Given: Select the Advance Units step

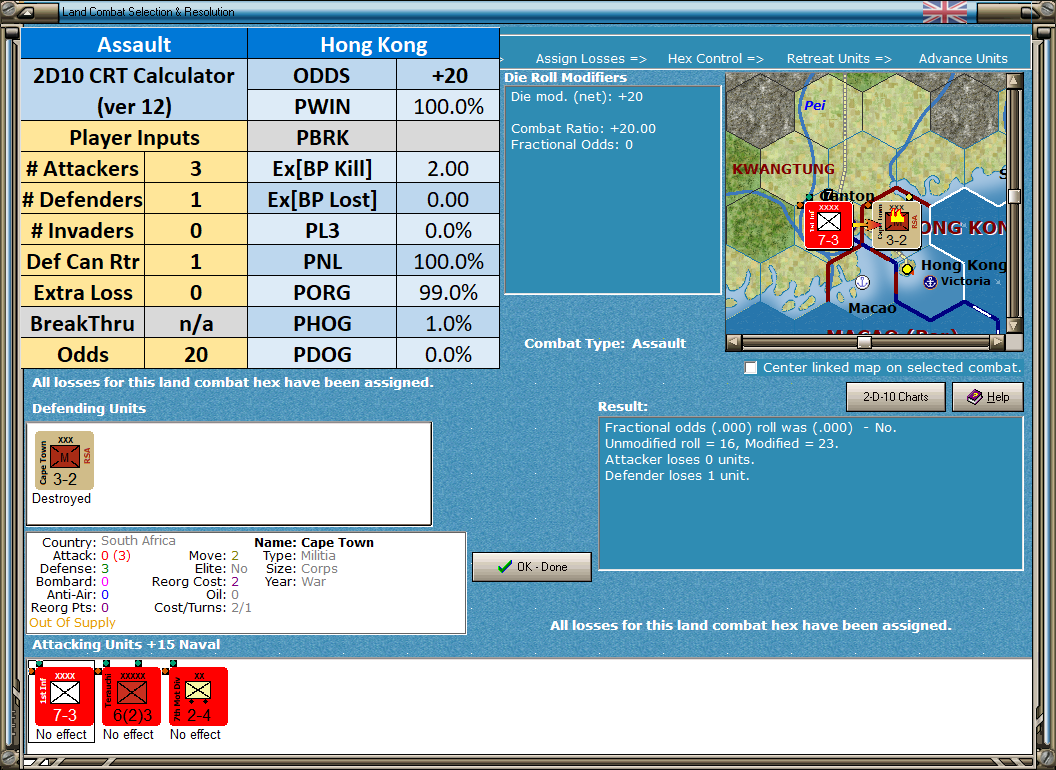Looking at the screenshot, I should pyautogui.click(x=962, y=59).
